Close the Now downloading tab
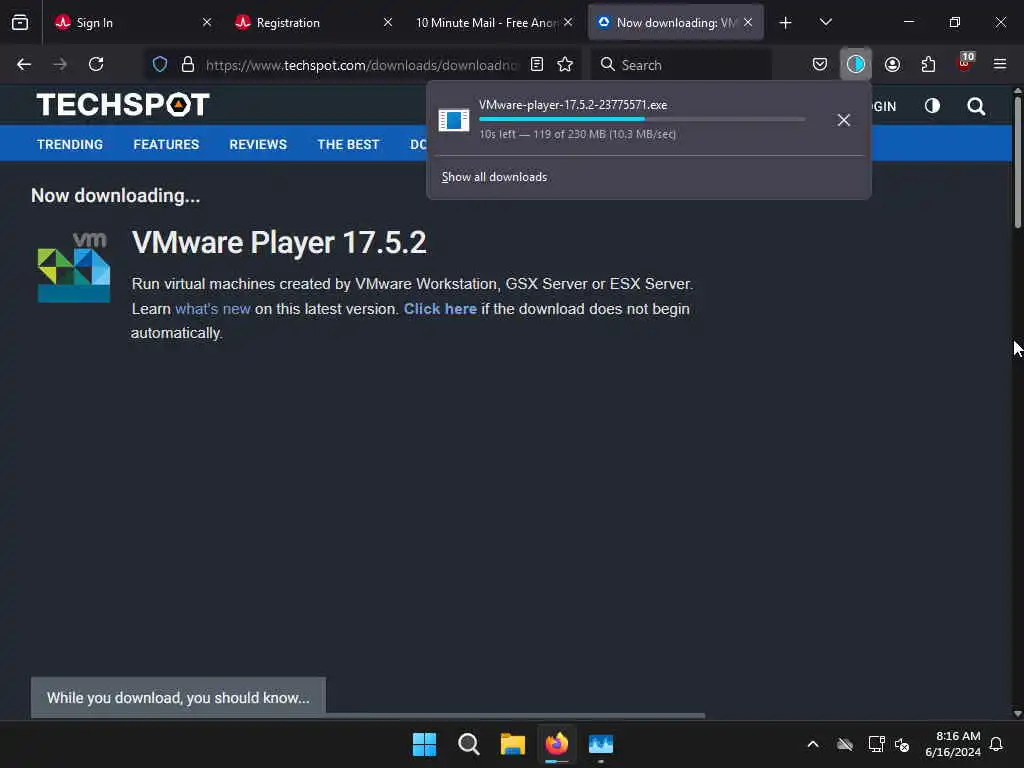The height and width of the screenshot is (768, 1024). 748,22
